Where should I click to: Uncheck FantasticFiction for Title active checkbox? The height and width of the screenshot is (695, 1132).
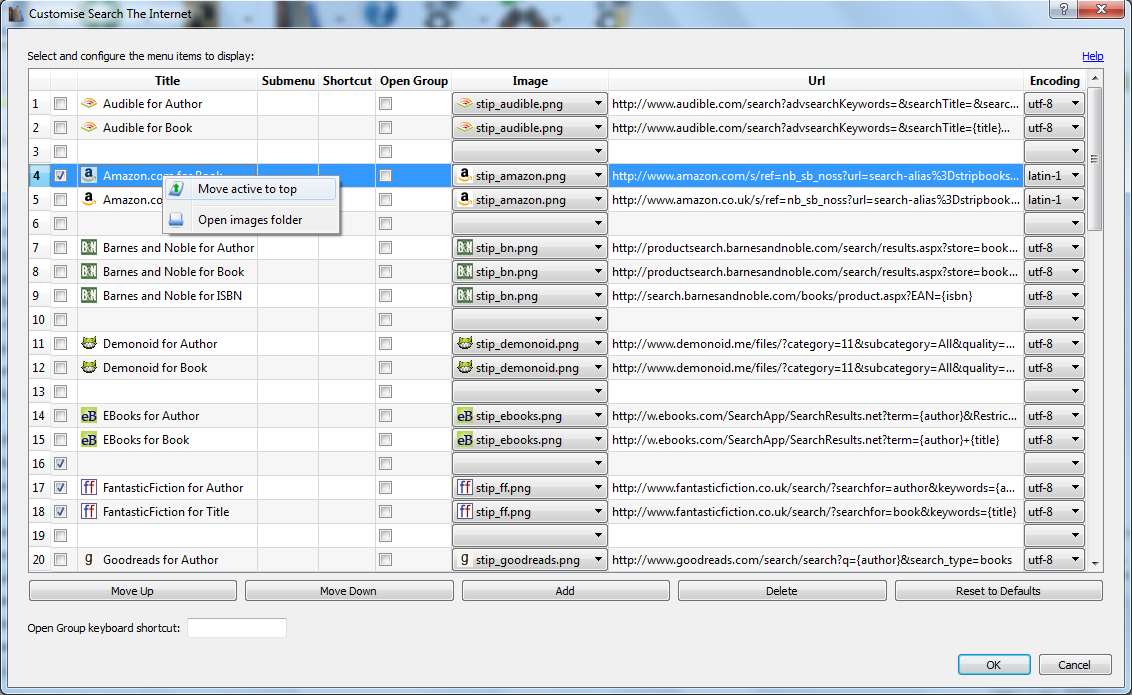tap(61, 512)
